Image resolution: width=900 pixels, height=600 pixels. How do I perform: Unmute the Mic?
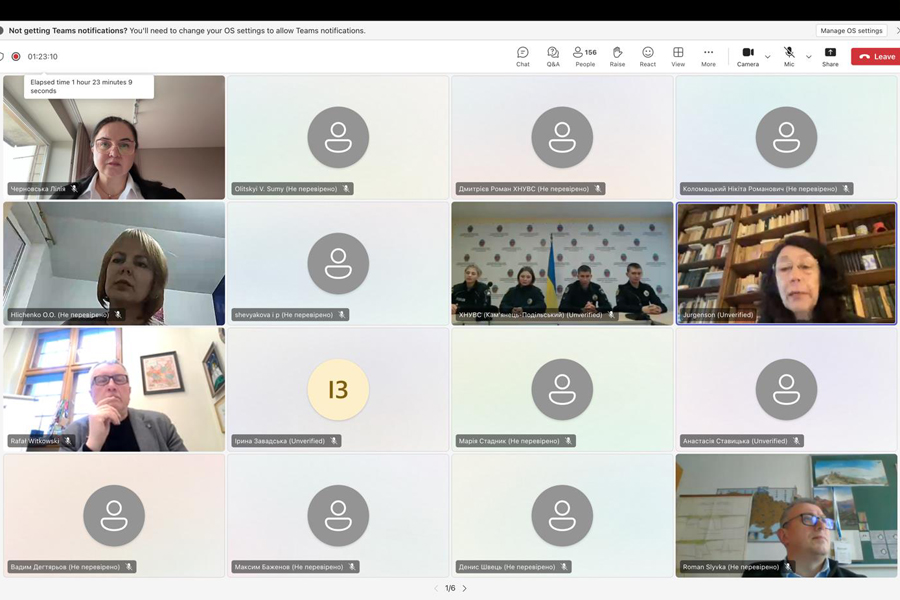tap(789, 56)
